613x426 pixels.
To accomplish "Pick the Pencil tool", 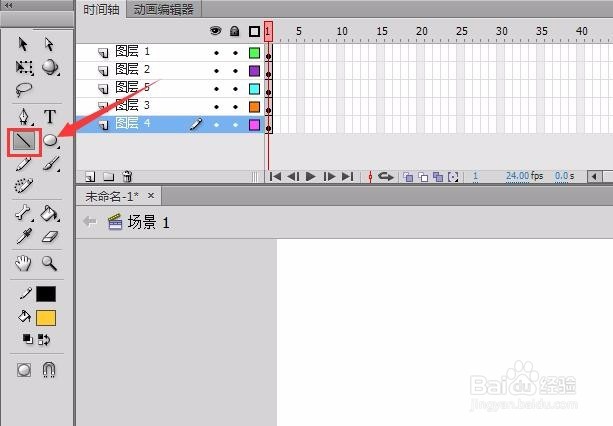I will (23, 163).
